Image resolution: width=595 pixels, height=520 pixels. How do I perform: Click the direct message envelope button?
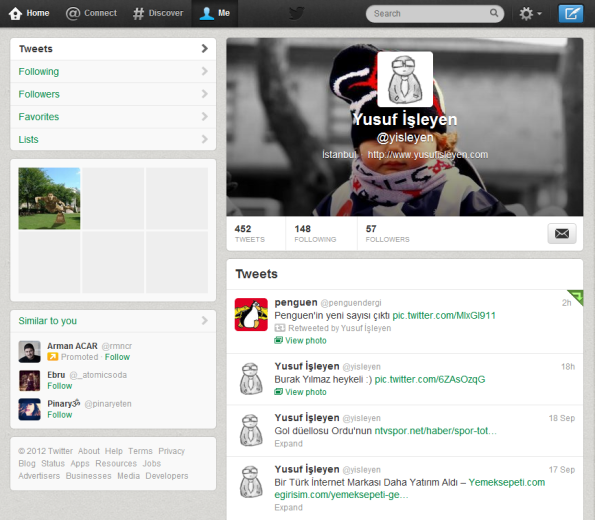[562, 233]
